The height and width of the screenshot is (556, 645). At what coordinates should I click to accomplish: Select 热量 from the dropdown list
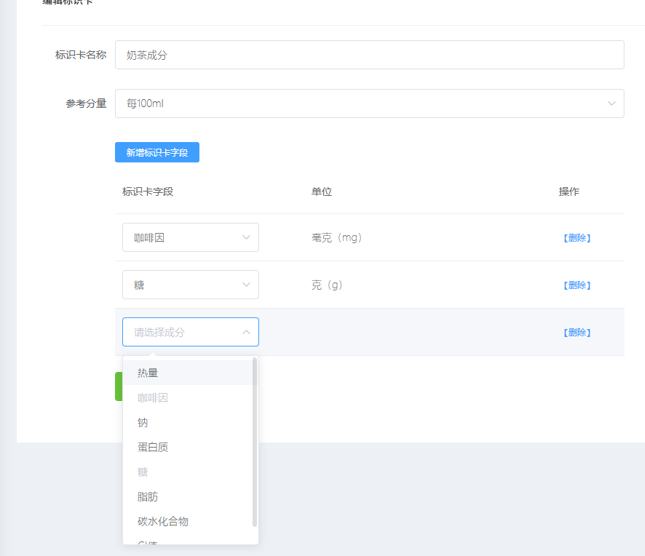click(188, 373)
